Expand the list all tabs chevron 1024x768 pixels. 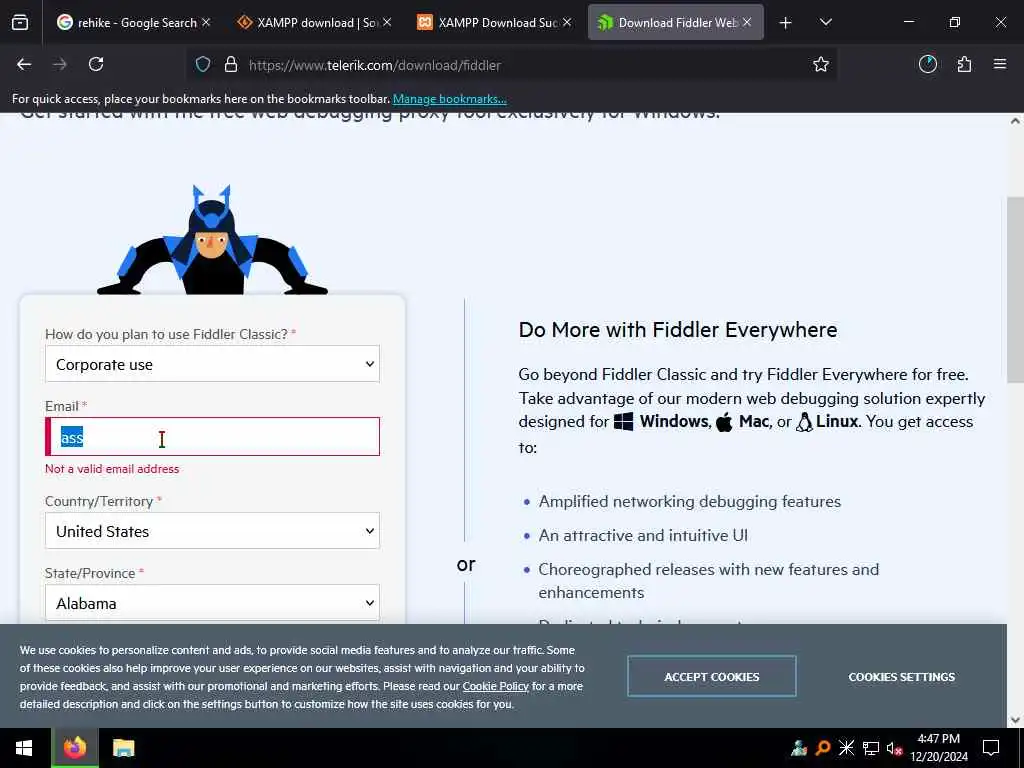point(825,22)
